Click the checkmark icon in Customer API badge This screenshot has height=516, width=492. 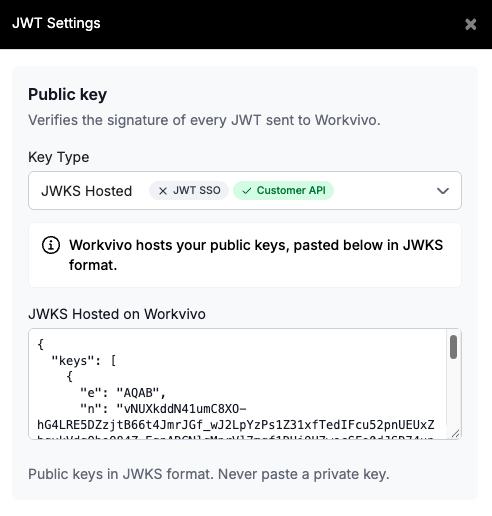(x=247, y=191)
